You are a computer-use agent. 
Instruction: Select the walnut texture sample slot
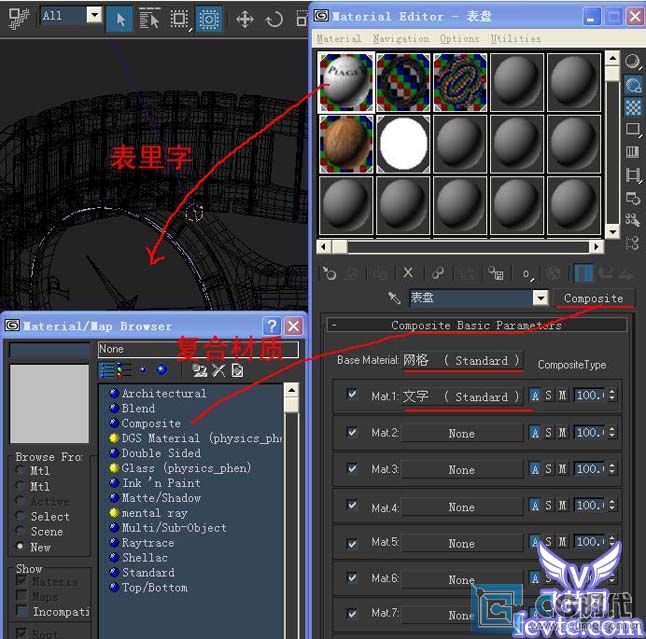(x=346, y=144)
